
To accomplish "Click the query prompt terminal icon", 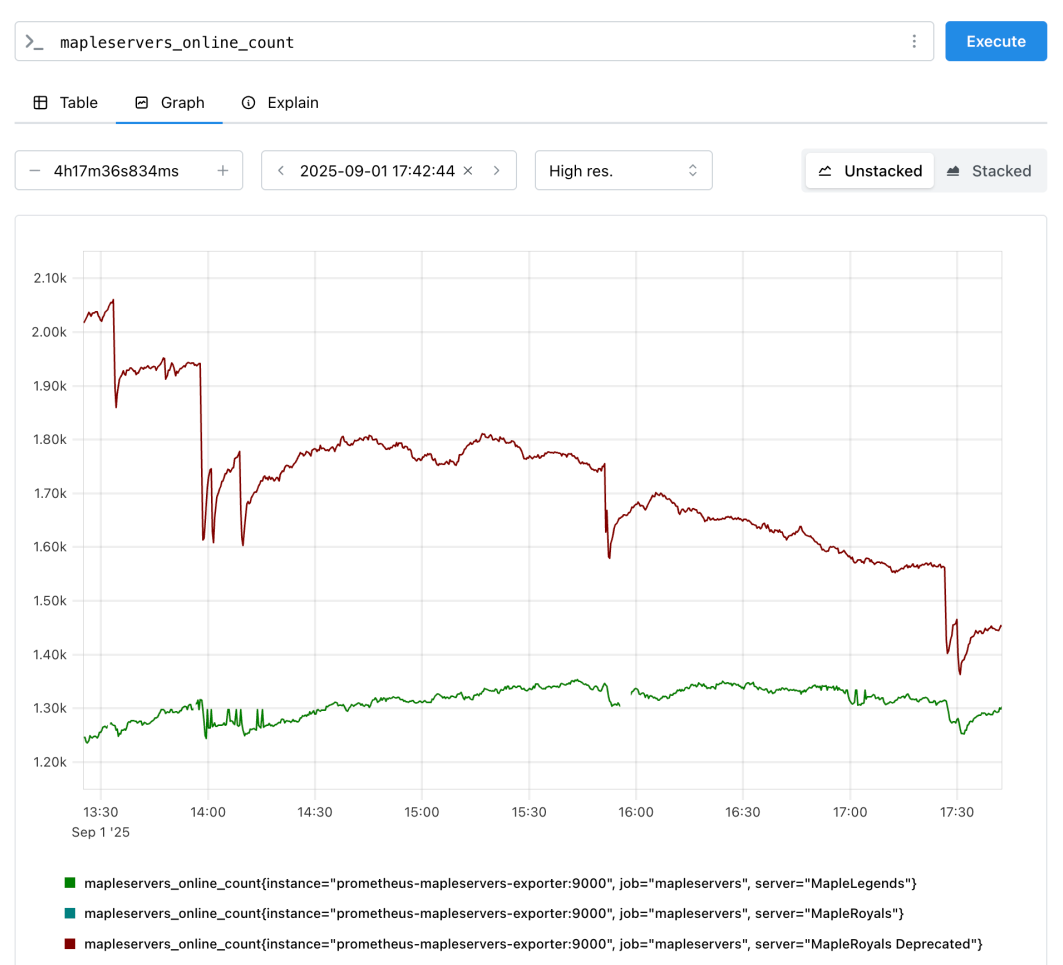I will pyautogui.click(x=35, y=42).
